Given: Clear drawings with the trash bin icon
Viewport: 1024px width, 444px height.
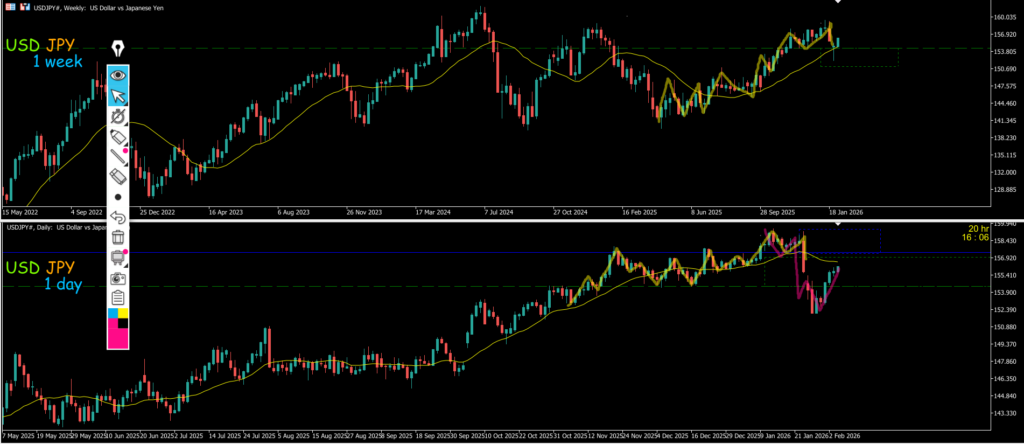Looking at the screenshot, I should [119, 237].
